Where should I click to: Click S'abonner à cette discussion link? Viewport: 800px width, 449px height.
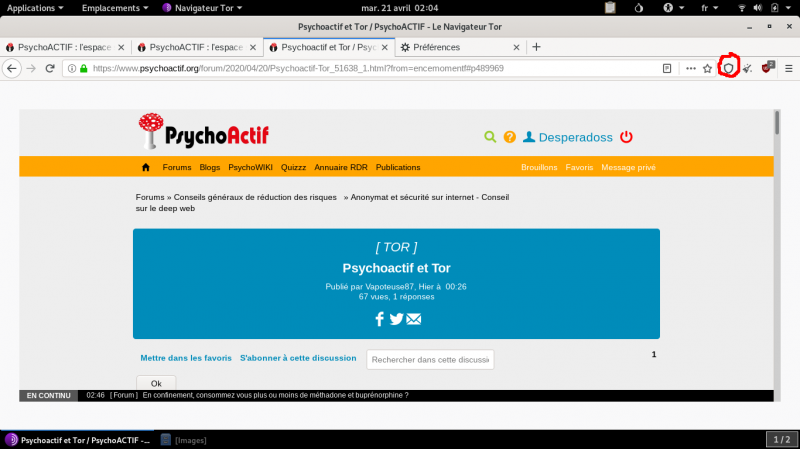click(x=297, y=357)
